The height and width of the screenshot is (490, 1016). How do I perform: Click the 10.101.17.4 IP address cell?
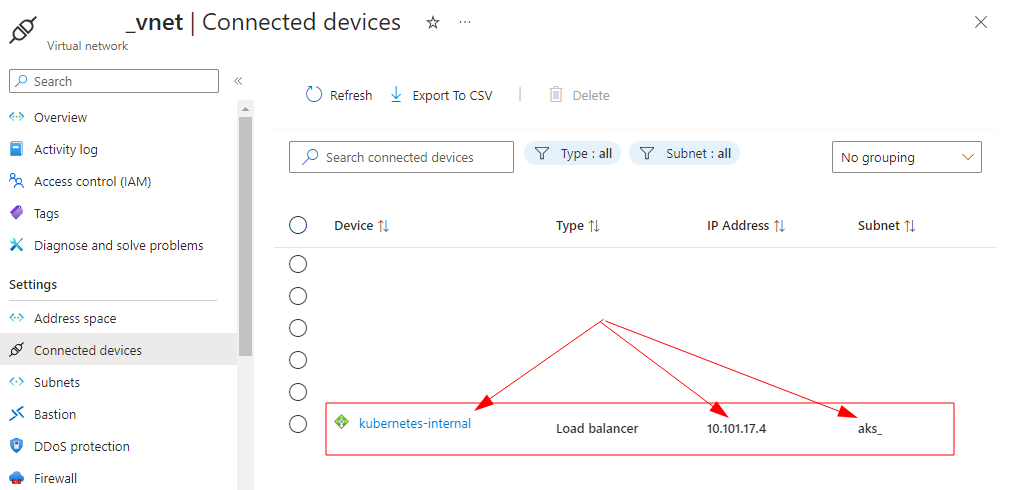[x=737, y=428]
